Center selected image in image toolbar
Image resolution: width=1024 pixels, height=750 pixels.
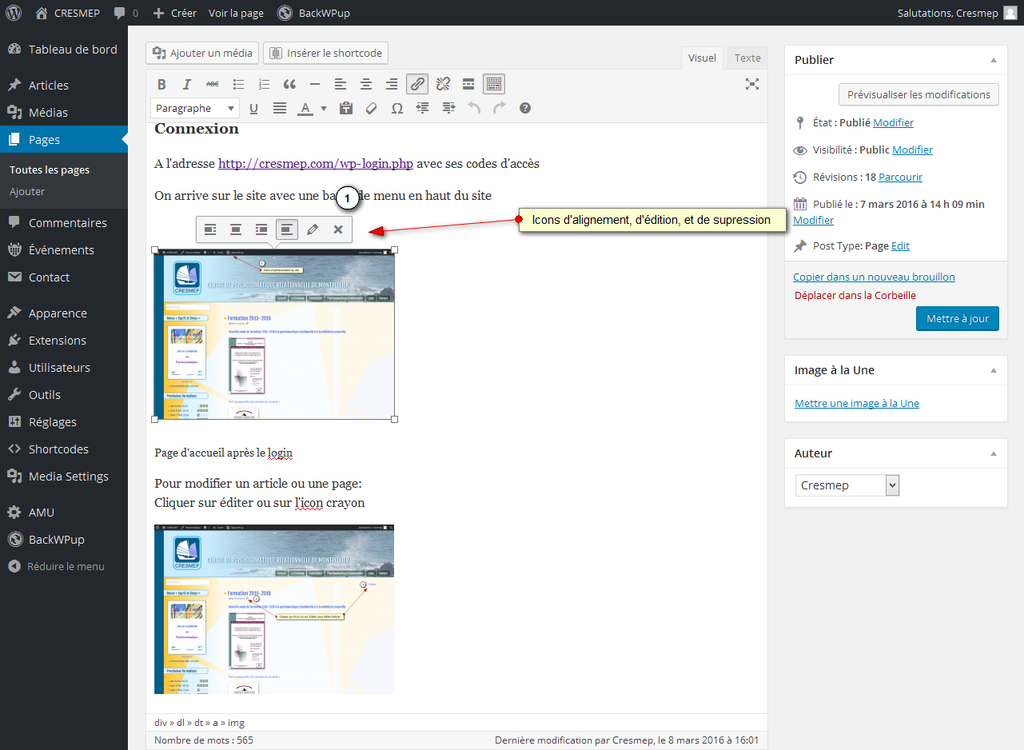(236, 229)
